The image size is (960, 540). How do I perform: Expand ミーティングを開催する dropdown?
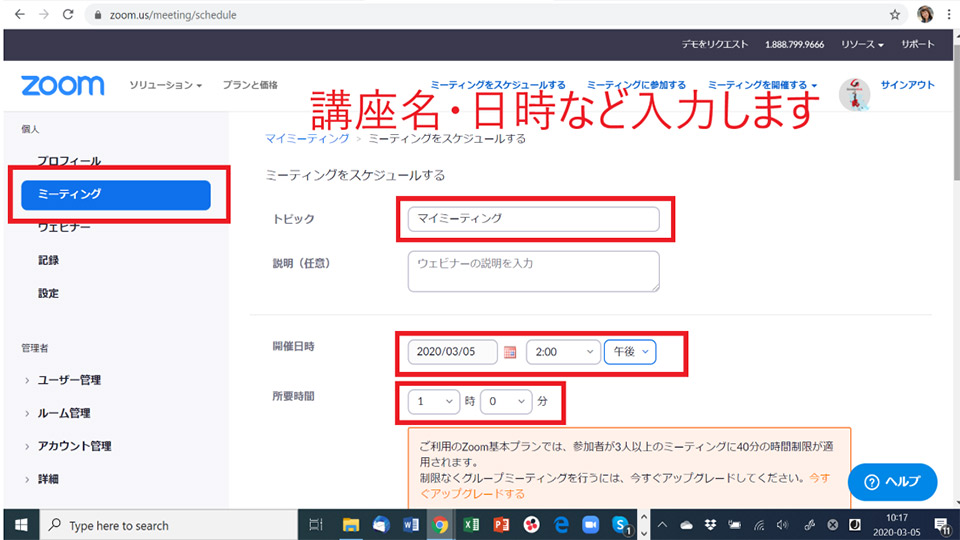coord(762,84)
